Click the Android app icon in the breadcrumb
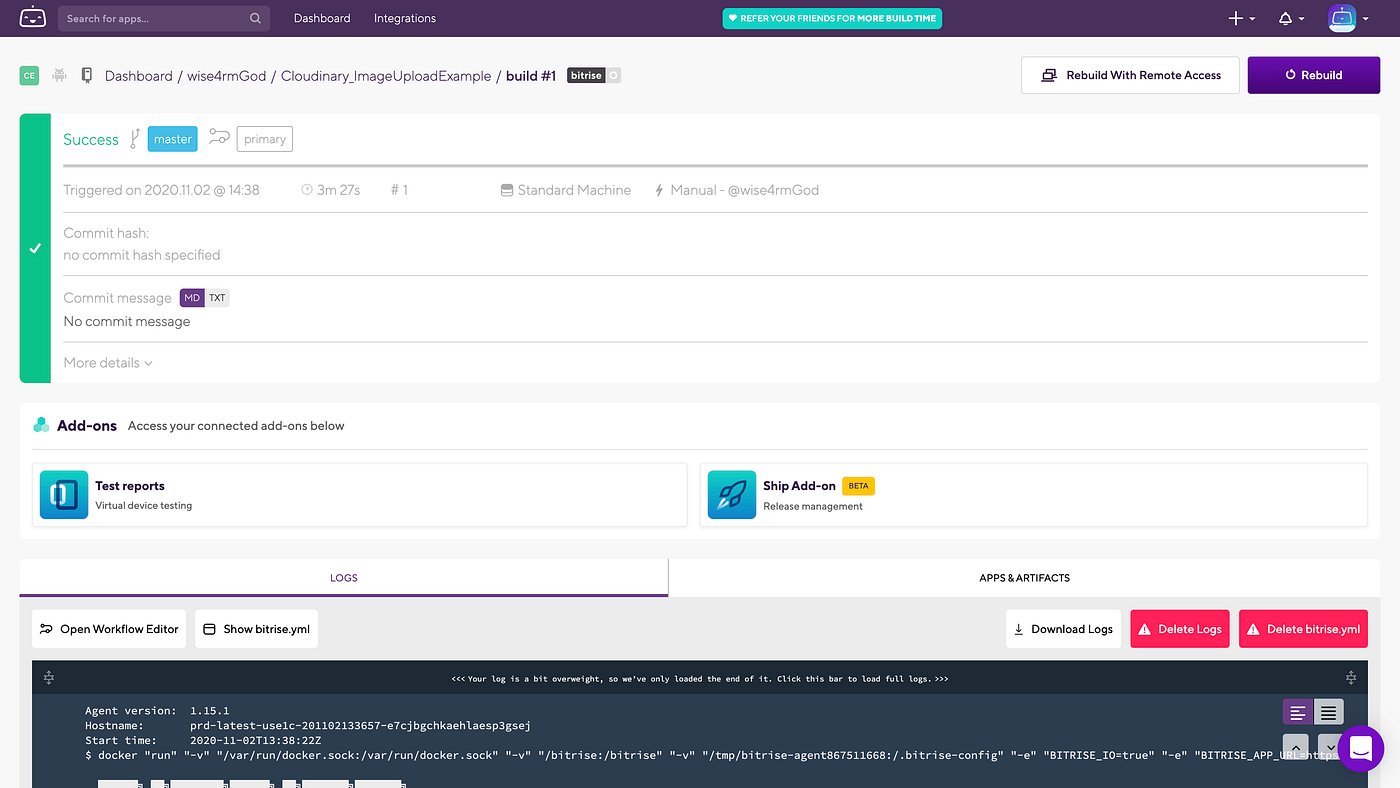 58,75
